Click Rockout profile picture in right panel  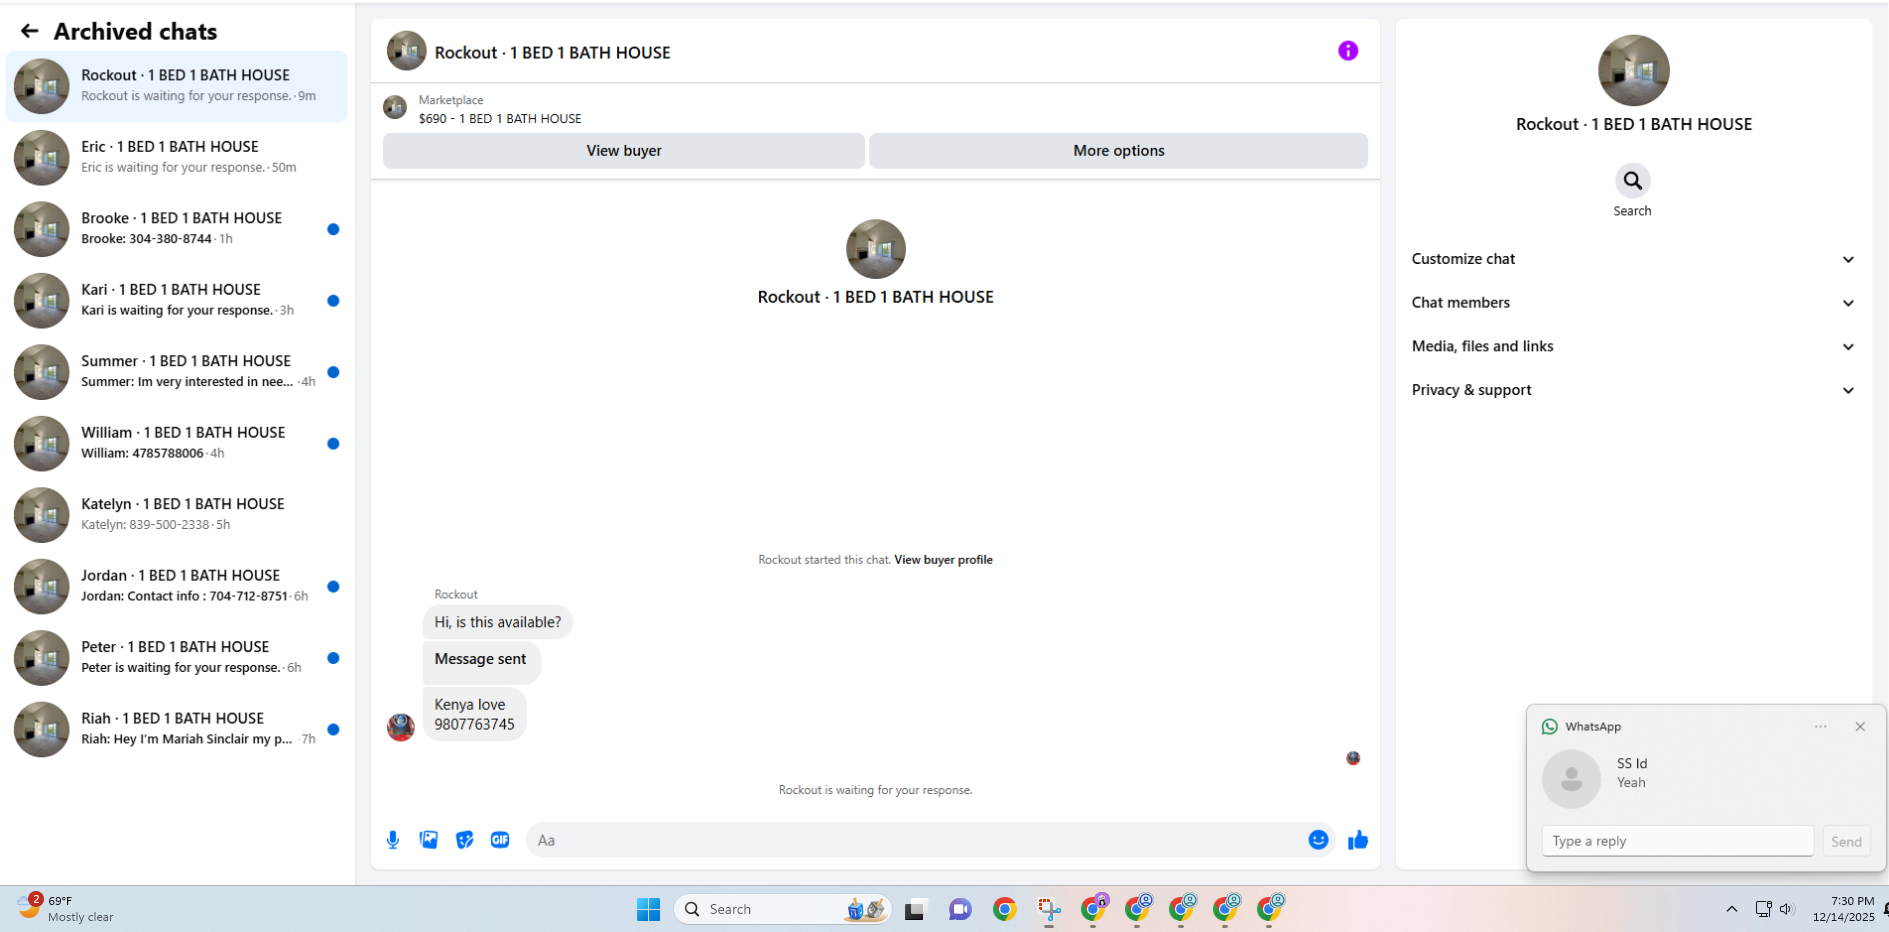pyautogui.click(x=1633, y=71)
